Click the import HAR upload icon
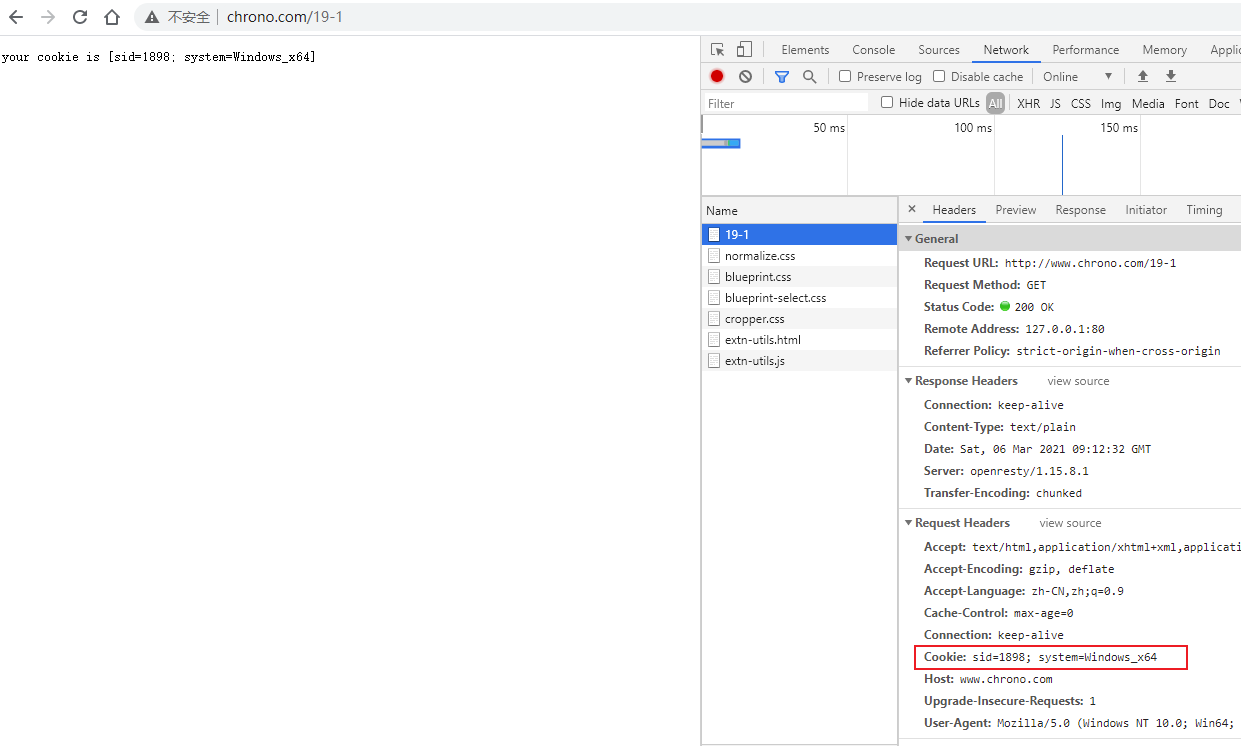1241x746 pixels. 1143,77
